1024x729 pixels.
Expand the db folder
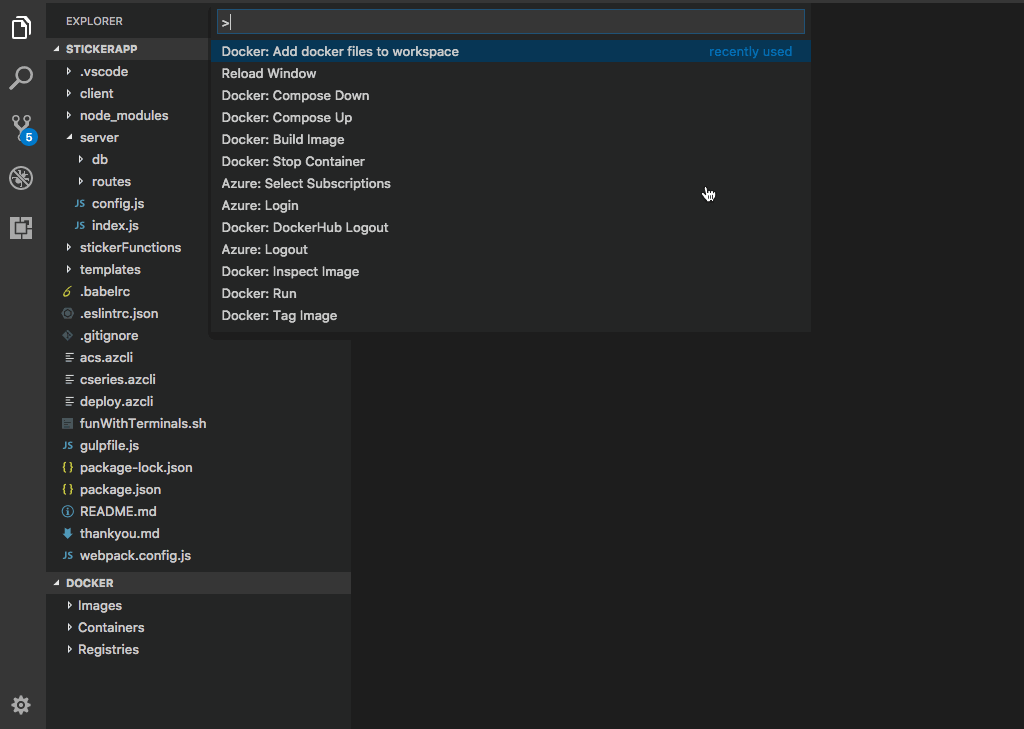click(x=80, y=159)
